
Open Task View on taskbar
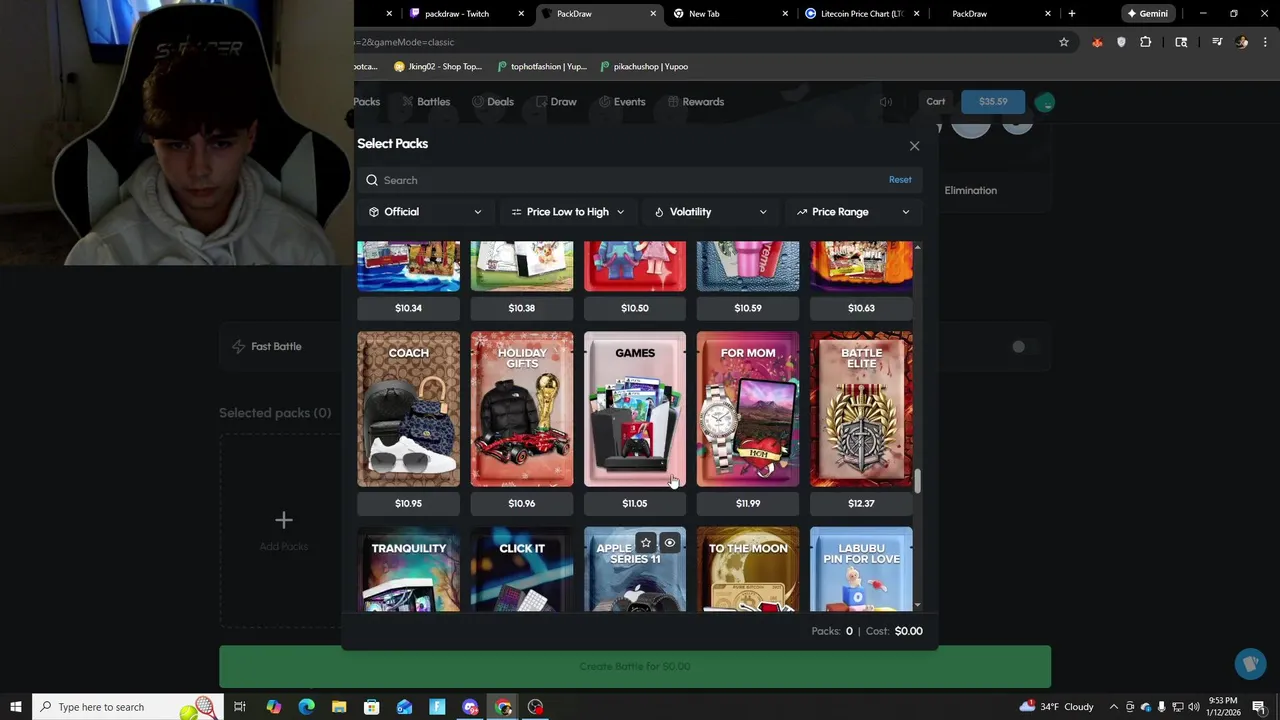pos(240,707)
